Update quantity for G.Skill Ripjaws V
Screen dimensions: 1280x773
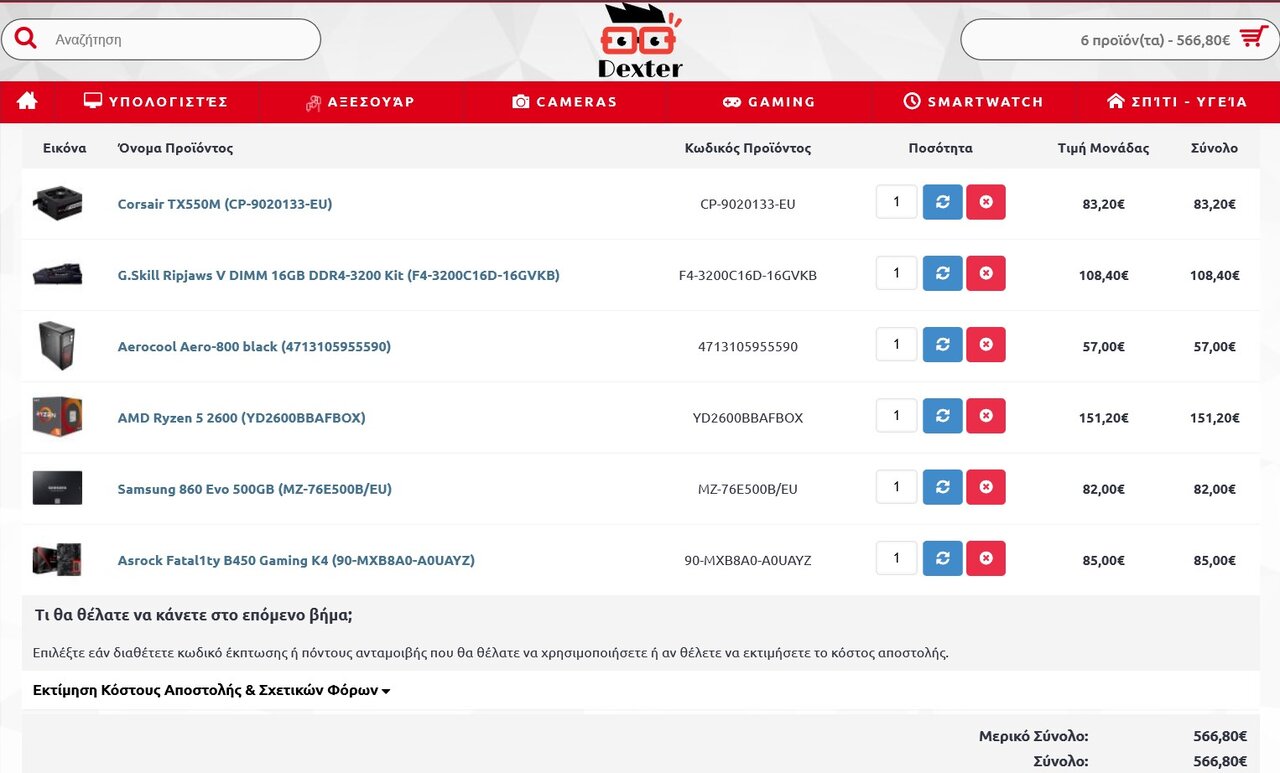(x=942, y=273)
